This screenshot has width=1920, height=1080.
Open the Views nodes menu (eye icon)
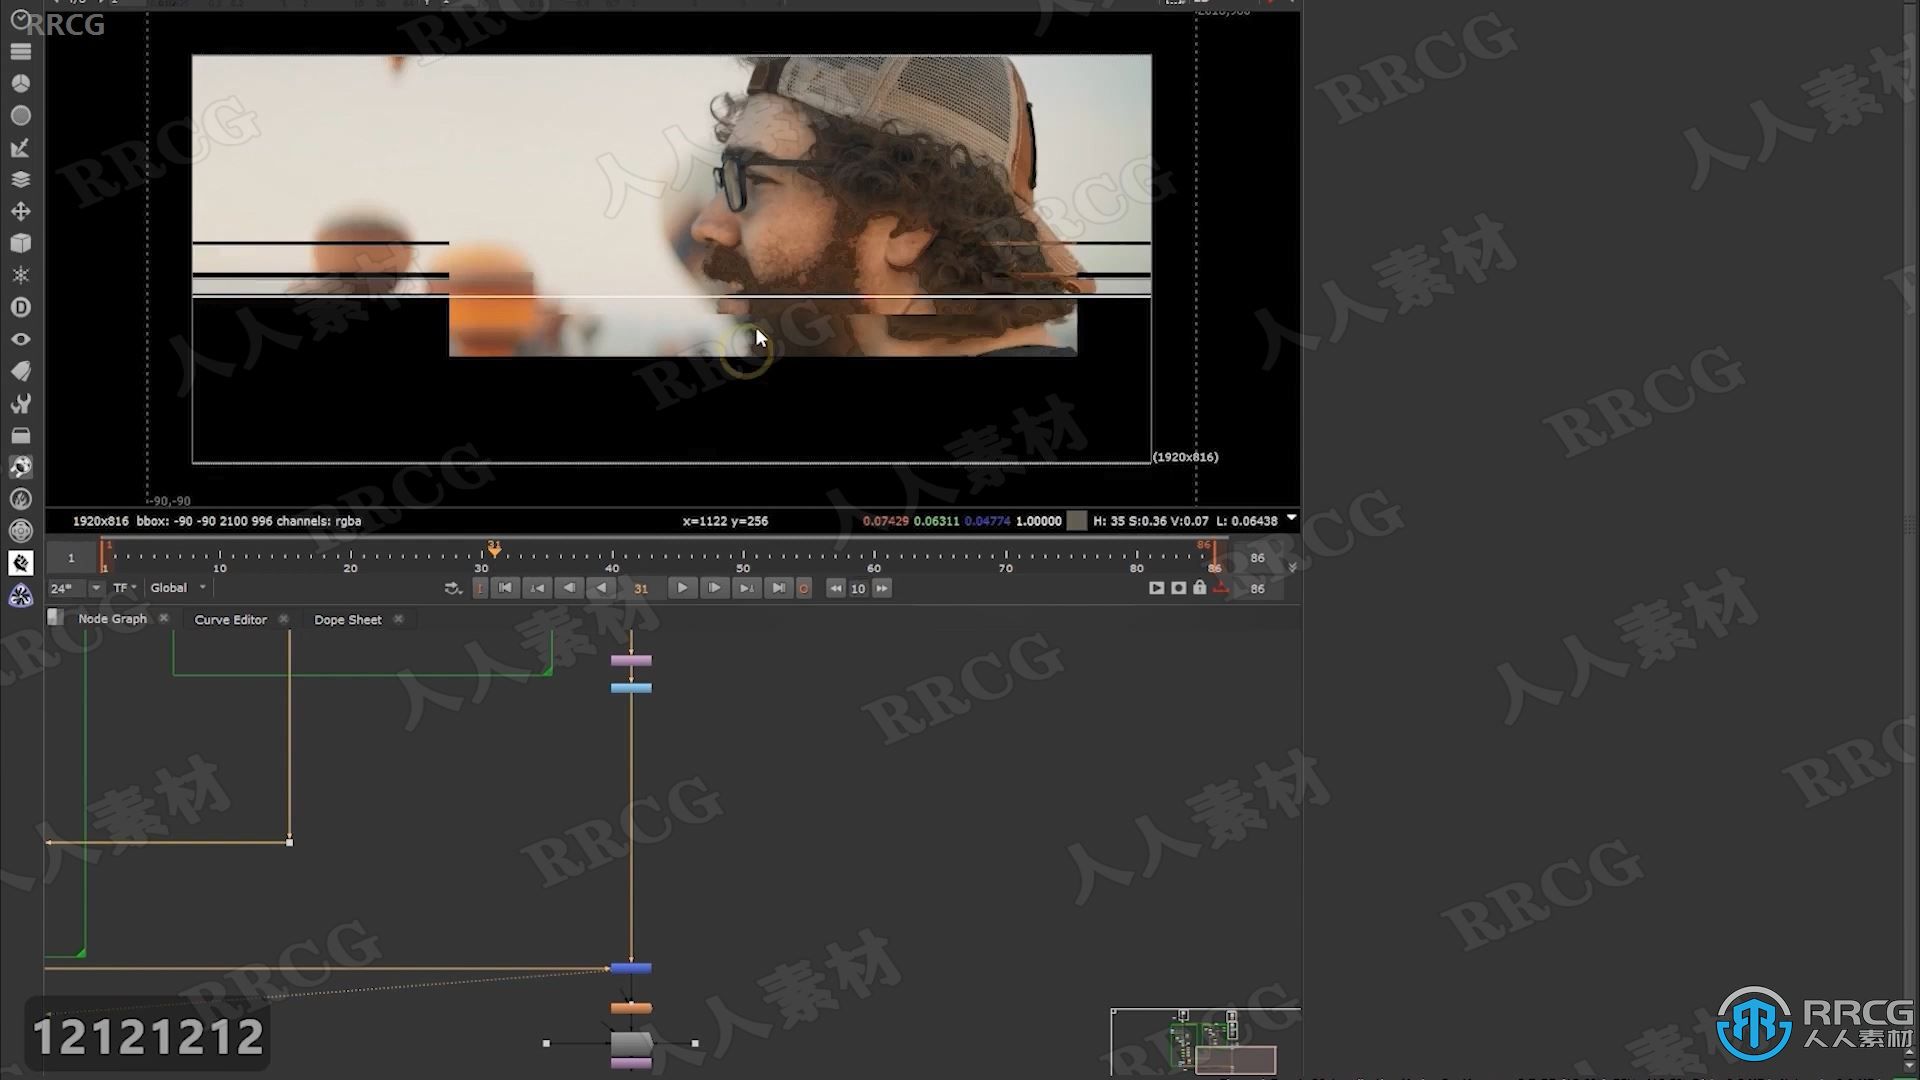click(x=20, y=339)
